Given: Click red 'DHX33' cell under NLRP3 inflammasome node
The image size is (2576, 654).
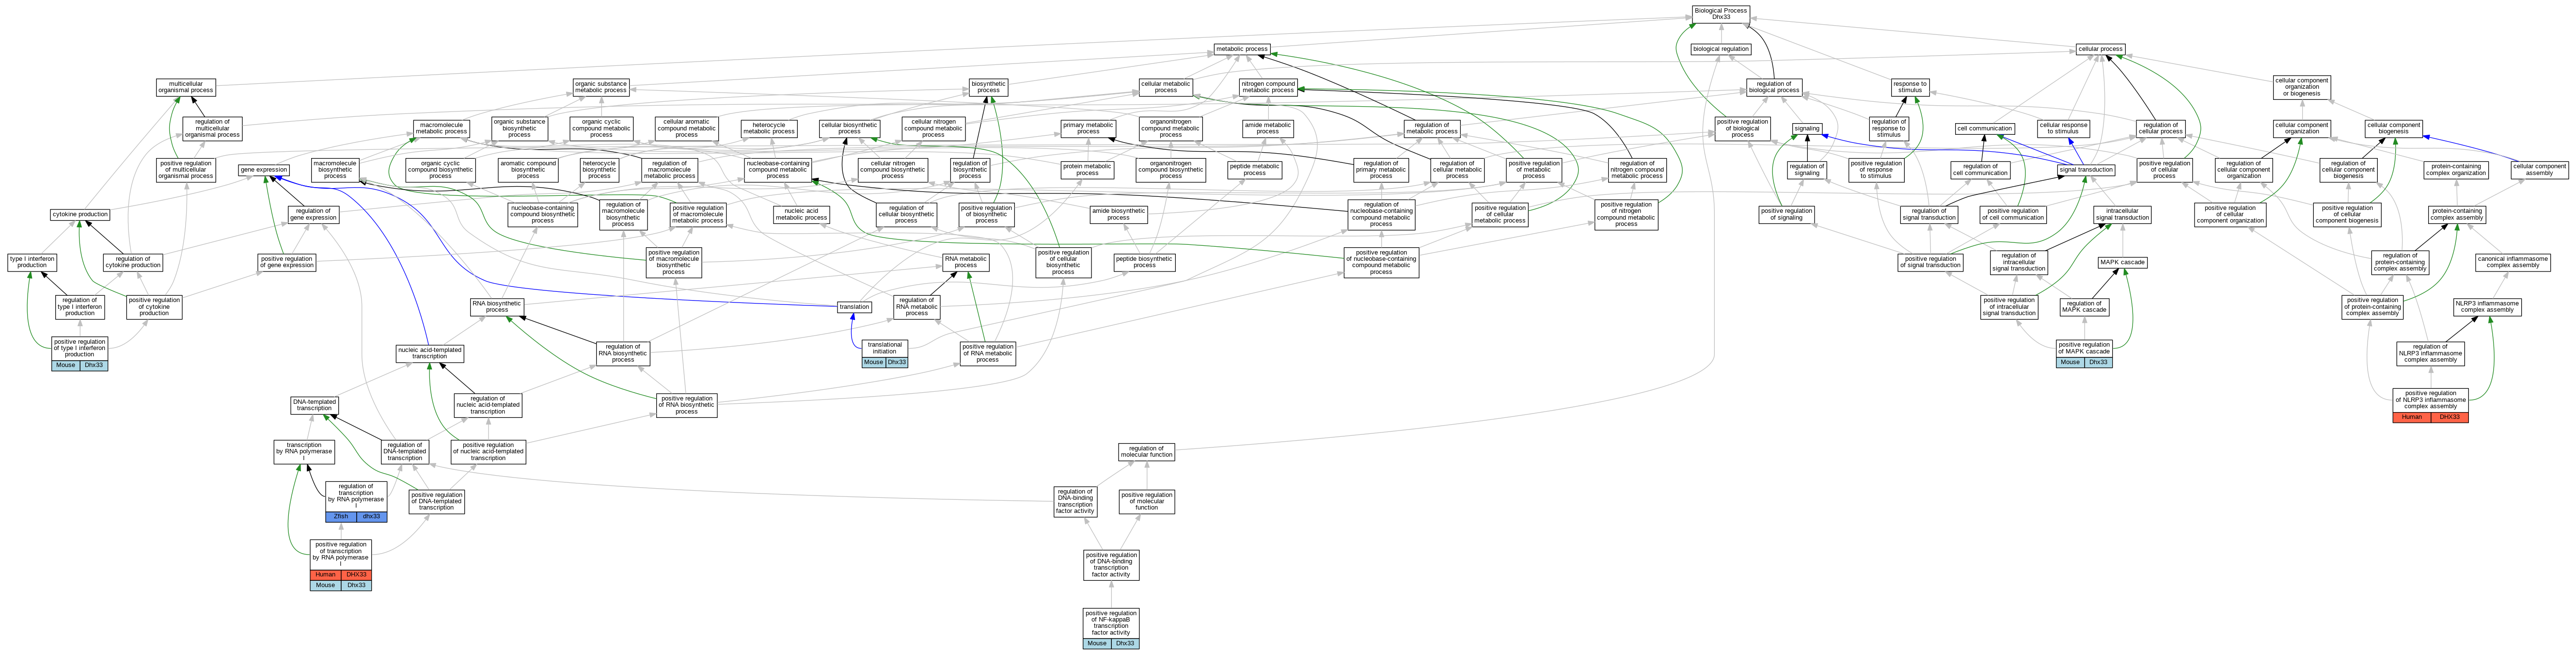Looking at the screenshot, I should (x=2449, y=417).
